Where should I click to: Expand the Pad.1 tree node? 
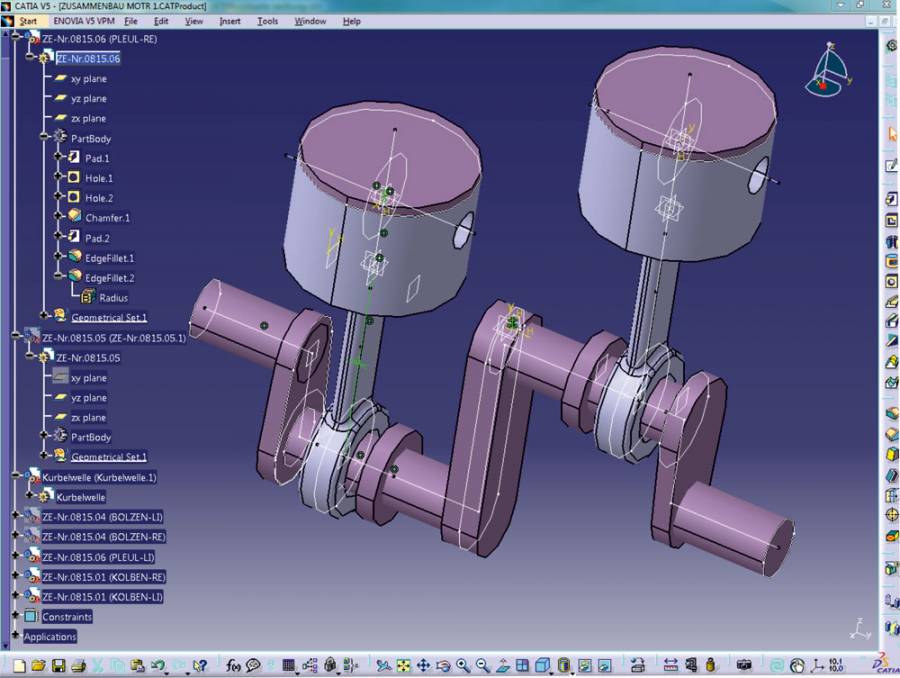[57, 157]
